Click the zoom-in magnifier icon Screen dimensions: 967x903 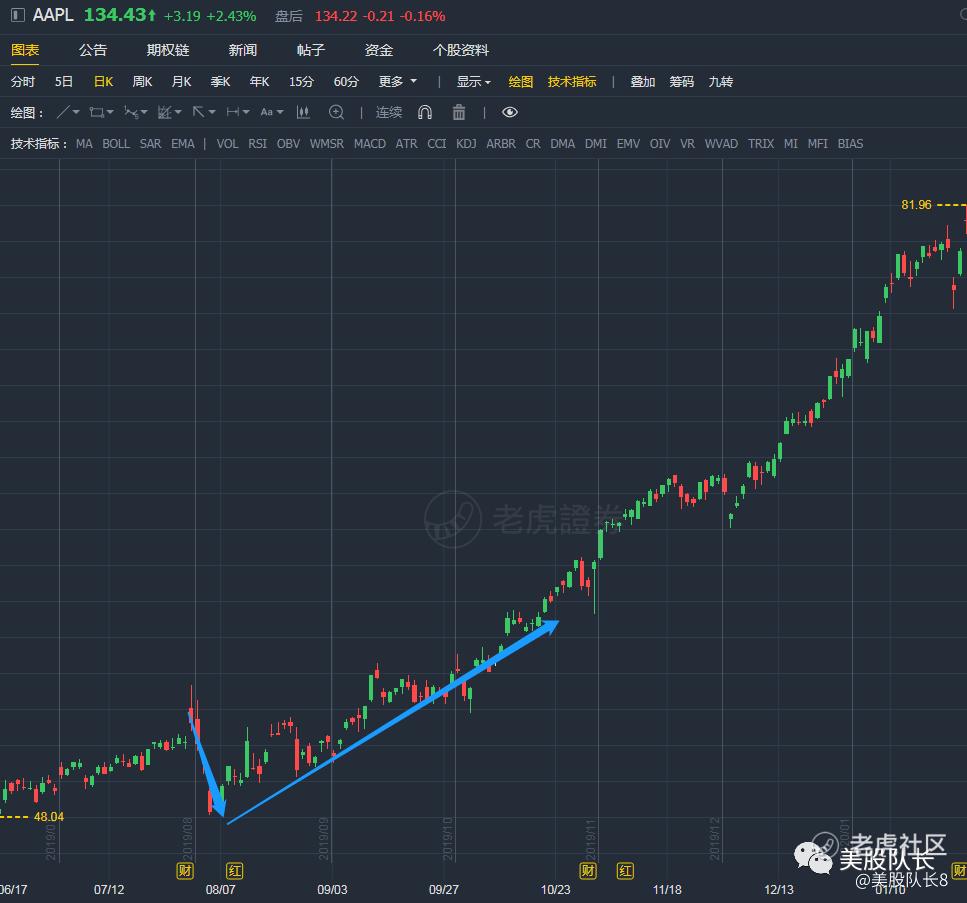336,112
